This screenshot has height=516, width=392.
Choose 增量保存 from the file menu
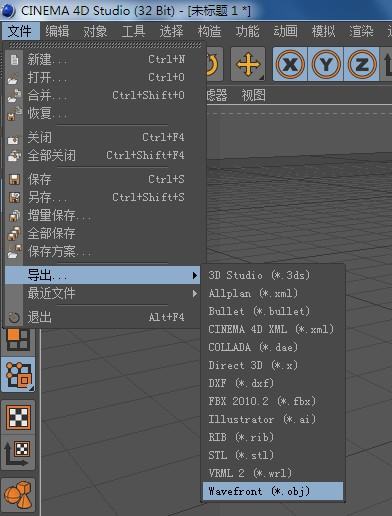(103, 215)
